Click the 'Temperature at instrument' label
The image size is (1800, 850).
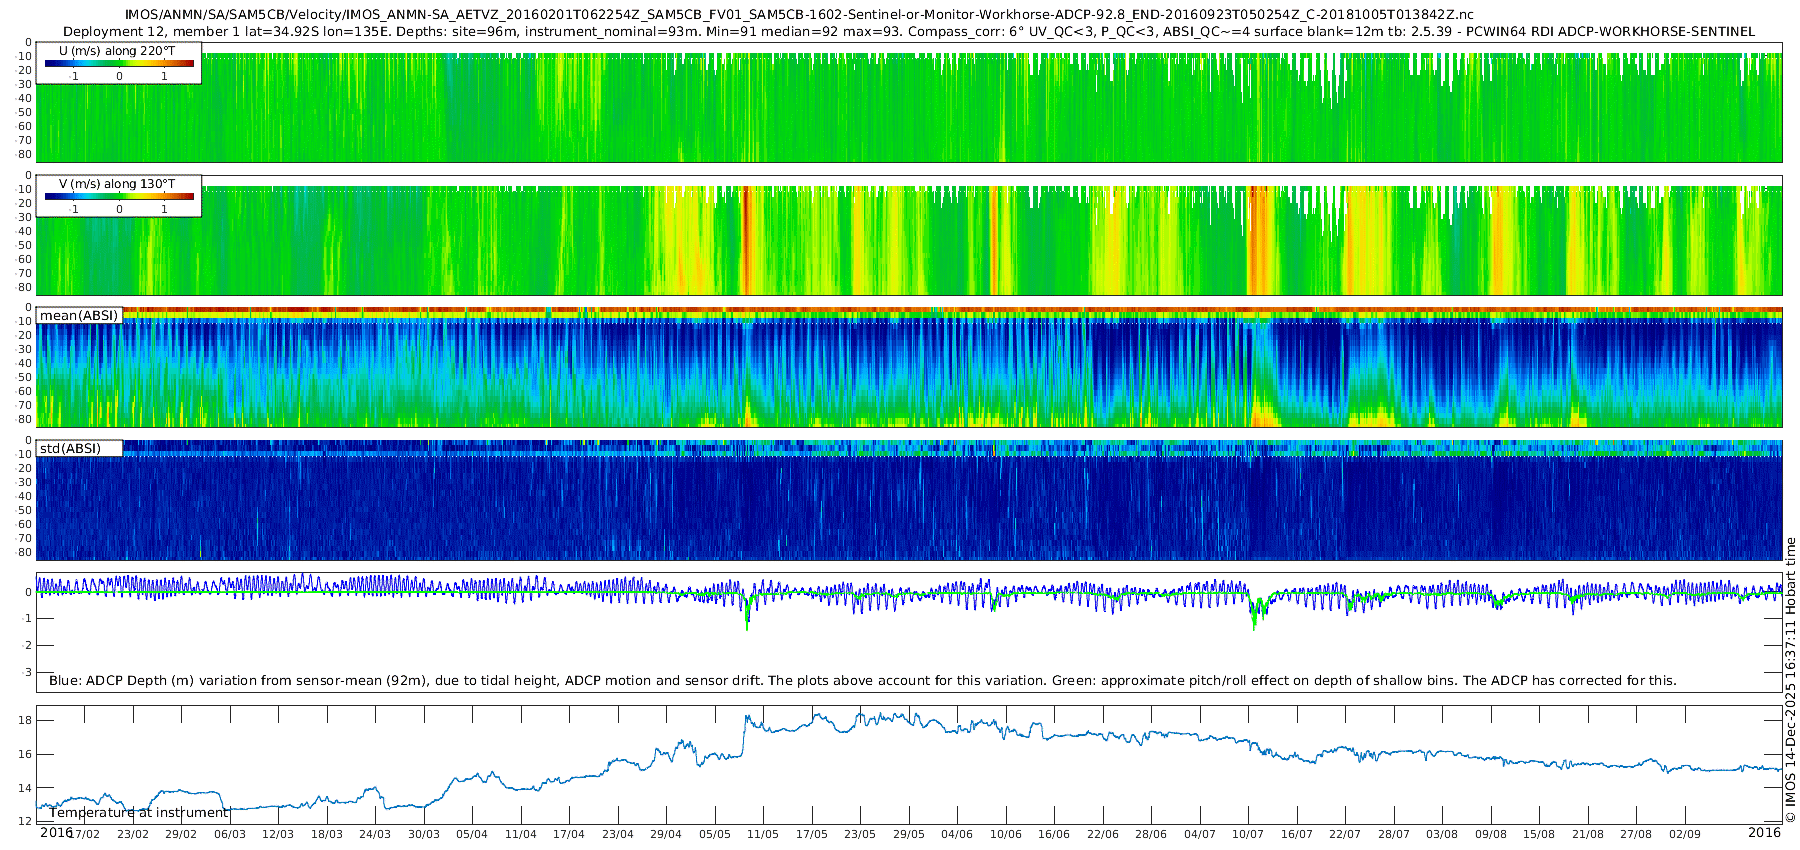point(139,813)
